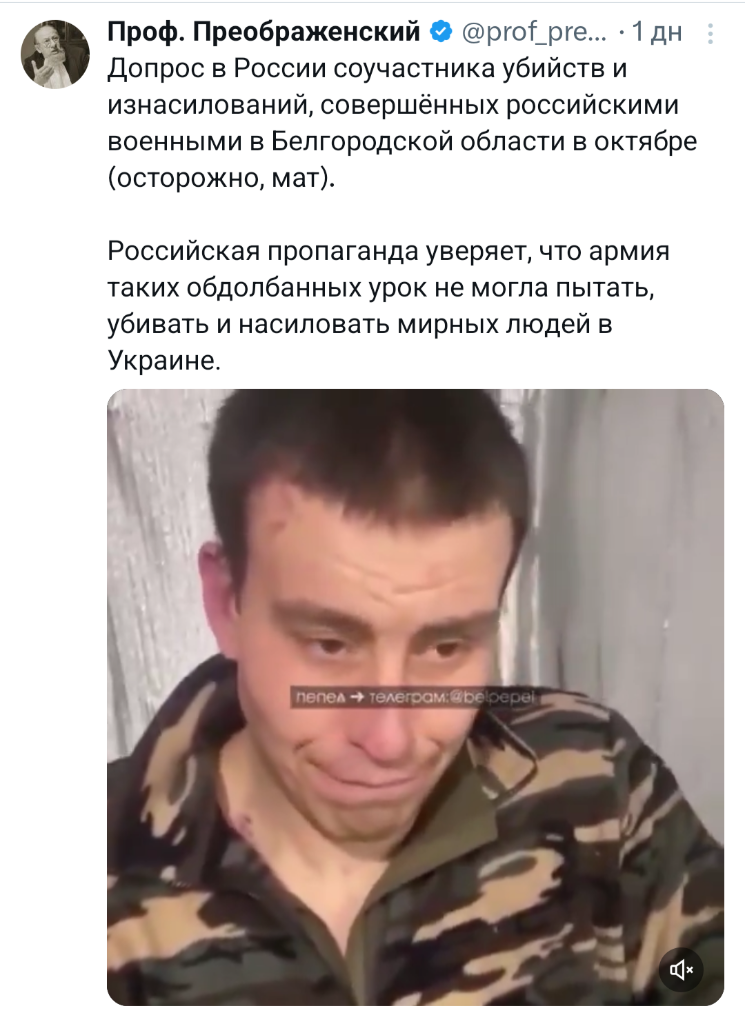
Task: Click the text (осторожно, мат).
Action: coord(221,178)
